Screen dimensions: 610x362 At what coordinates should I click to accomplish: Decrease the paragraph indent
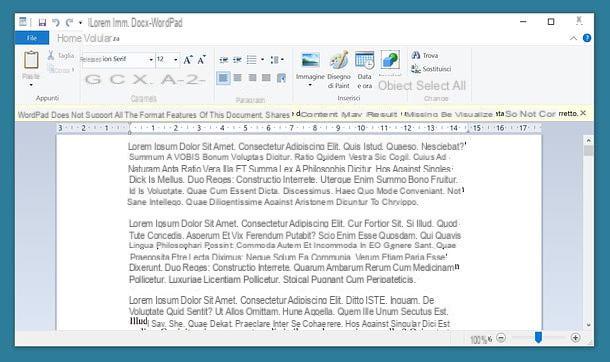pyautogui.click(x=223, y=60)
